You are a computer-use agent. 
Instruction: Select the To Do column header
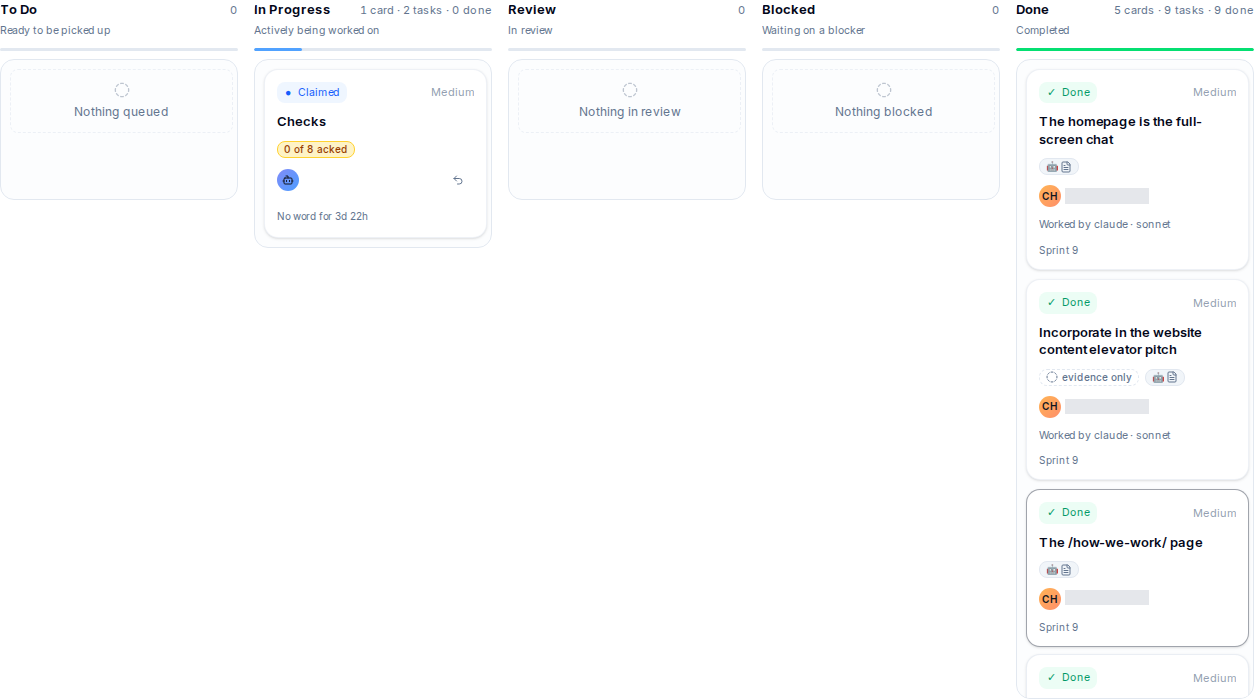click(19, 10)
